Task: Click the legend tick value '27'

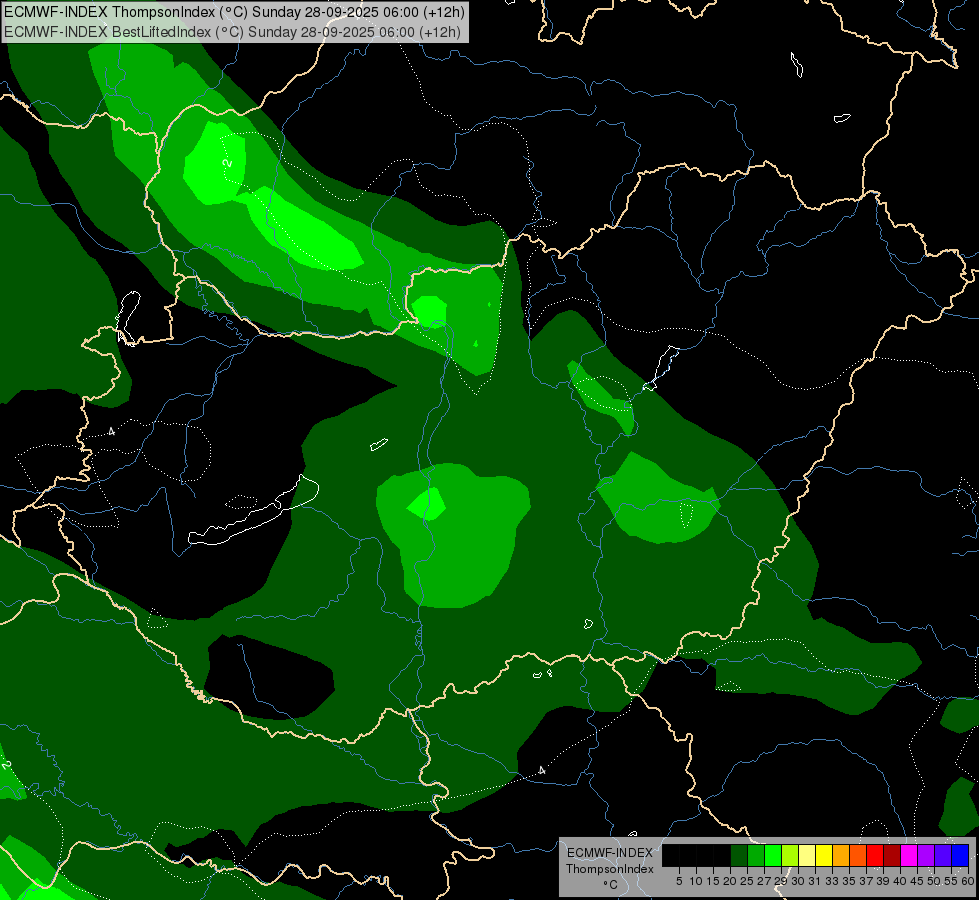Action: (x=764, y=881)
